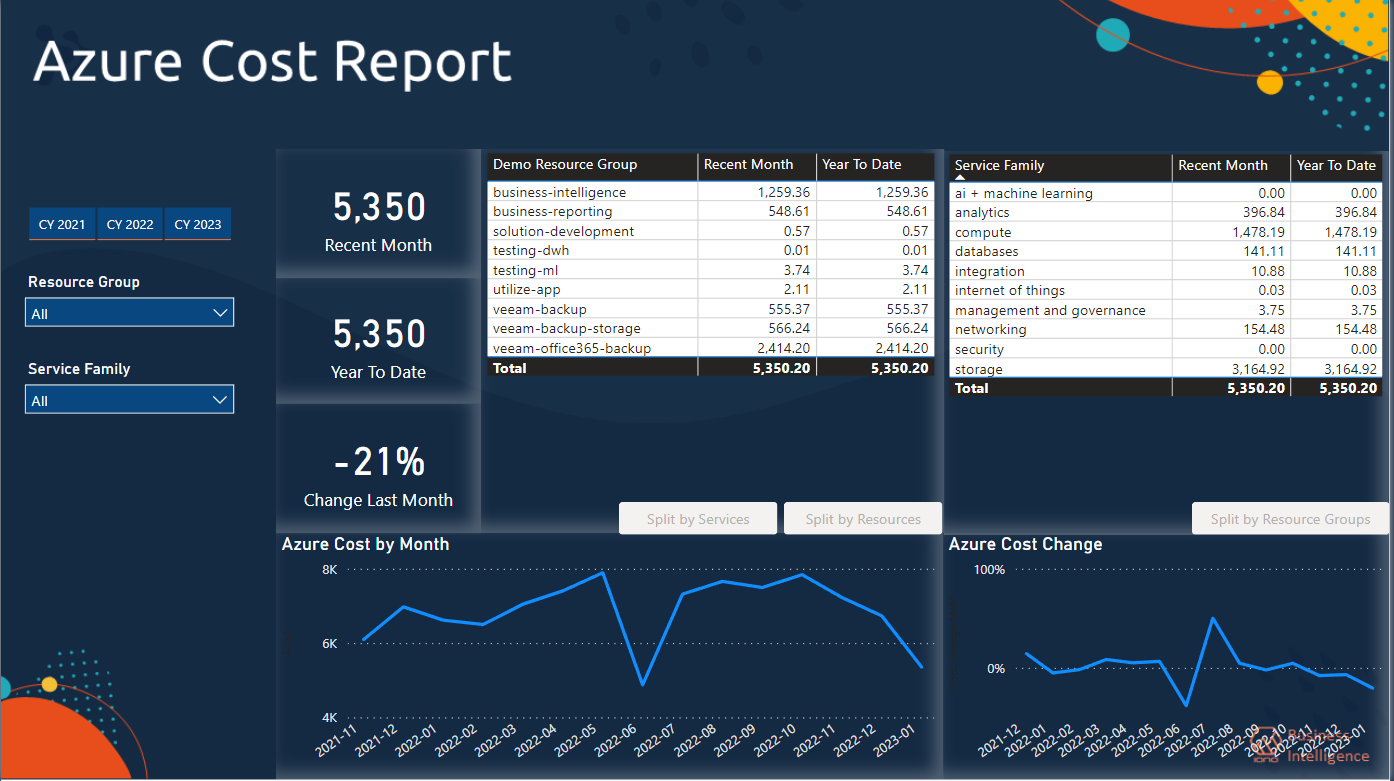Select the storage service family row
1394x781 pixels.
point(1165,369)
